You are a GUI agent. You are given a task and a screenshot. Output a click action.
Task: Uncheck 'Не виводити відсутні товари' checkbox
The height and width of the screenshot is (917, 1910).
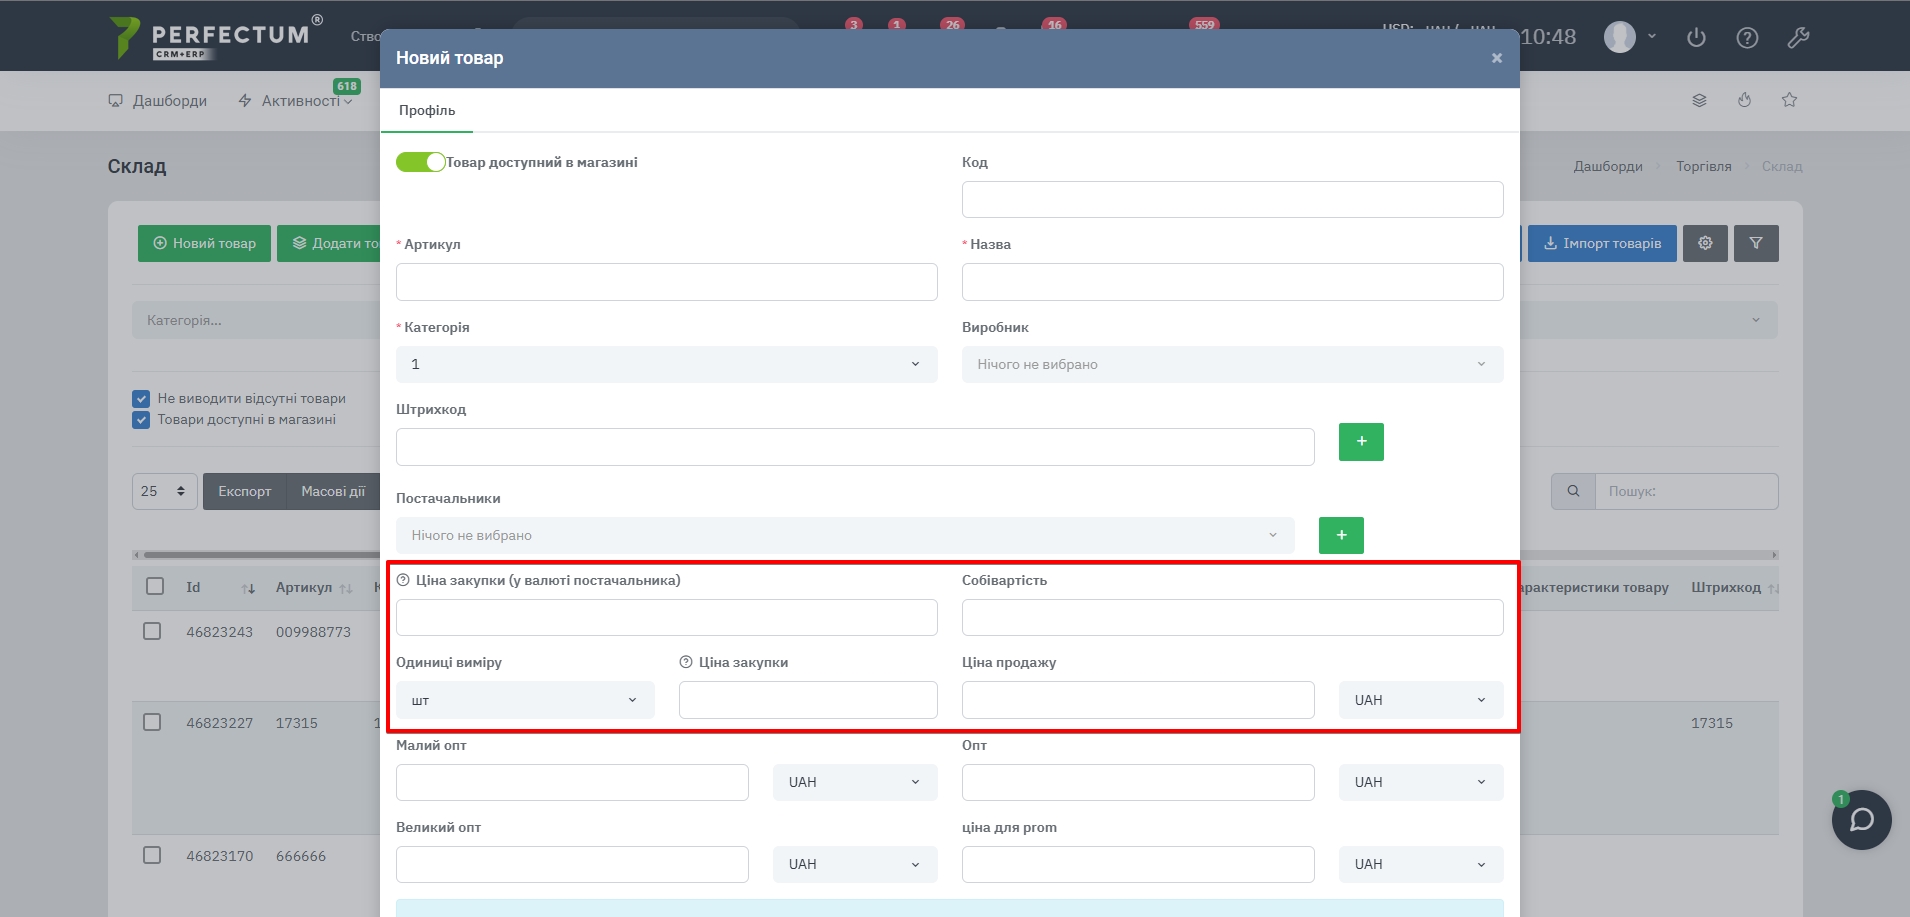[x=141, y=398]
